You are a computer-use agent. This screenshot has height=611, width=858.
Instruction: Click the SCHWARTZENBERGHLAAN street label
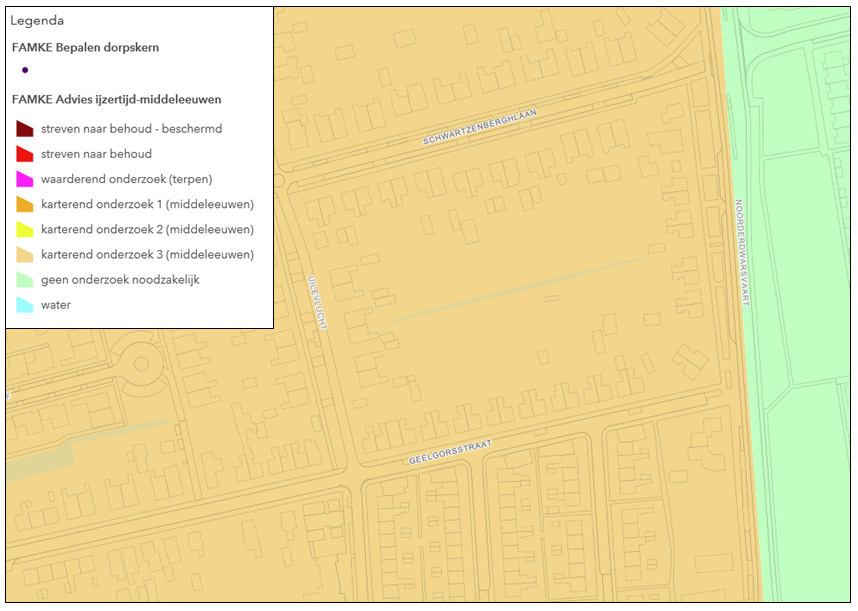click(479, 127)
